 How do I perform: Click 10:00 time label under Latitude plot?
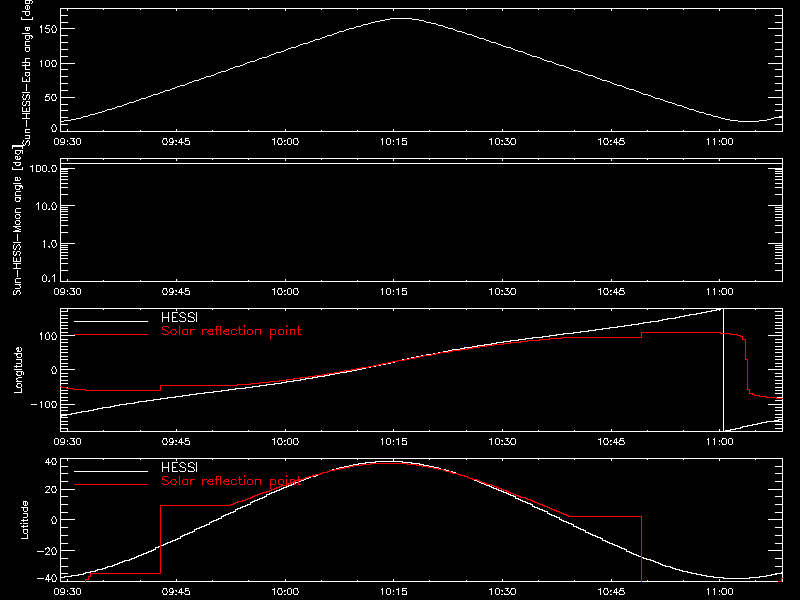tap(285, 591)
